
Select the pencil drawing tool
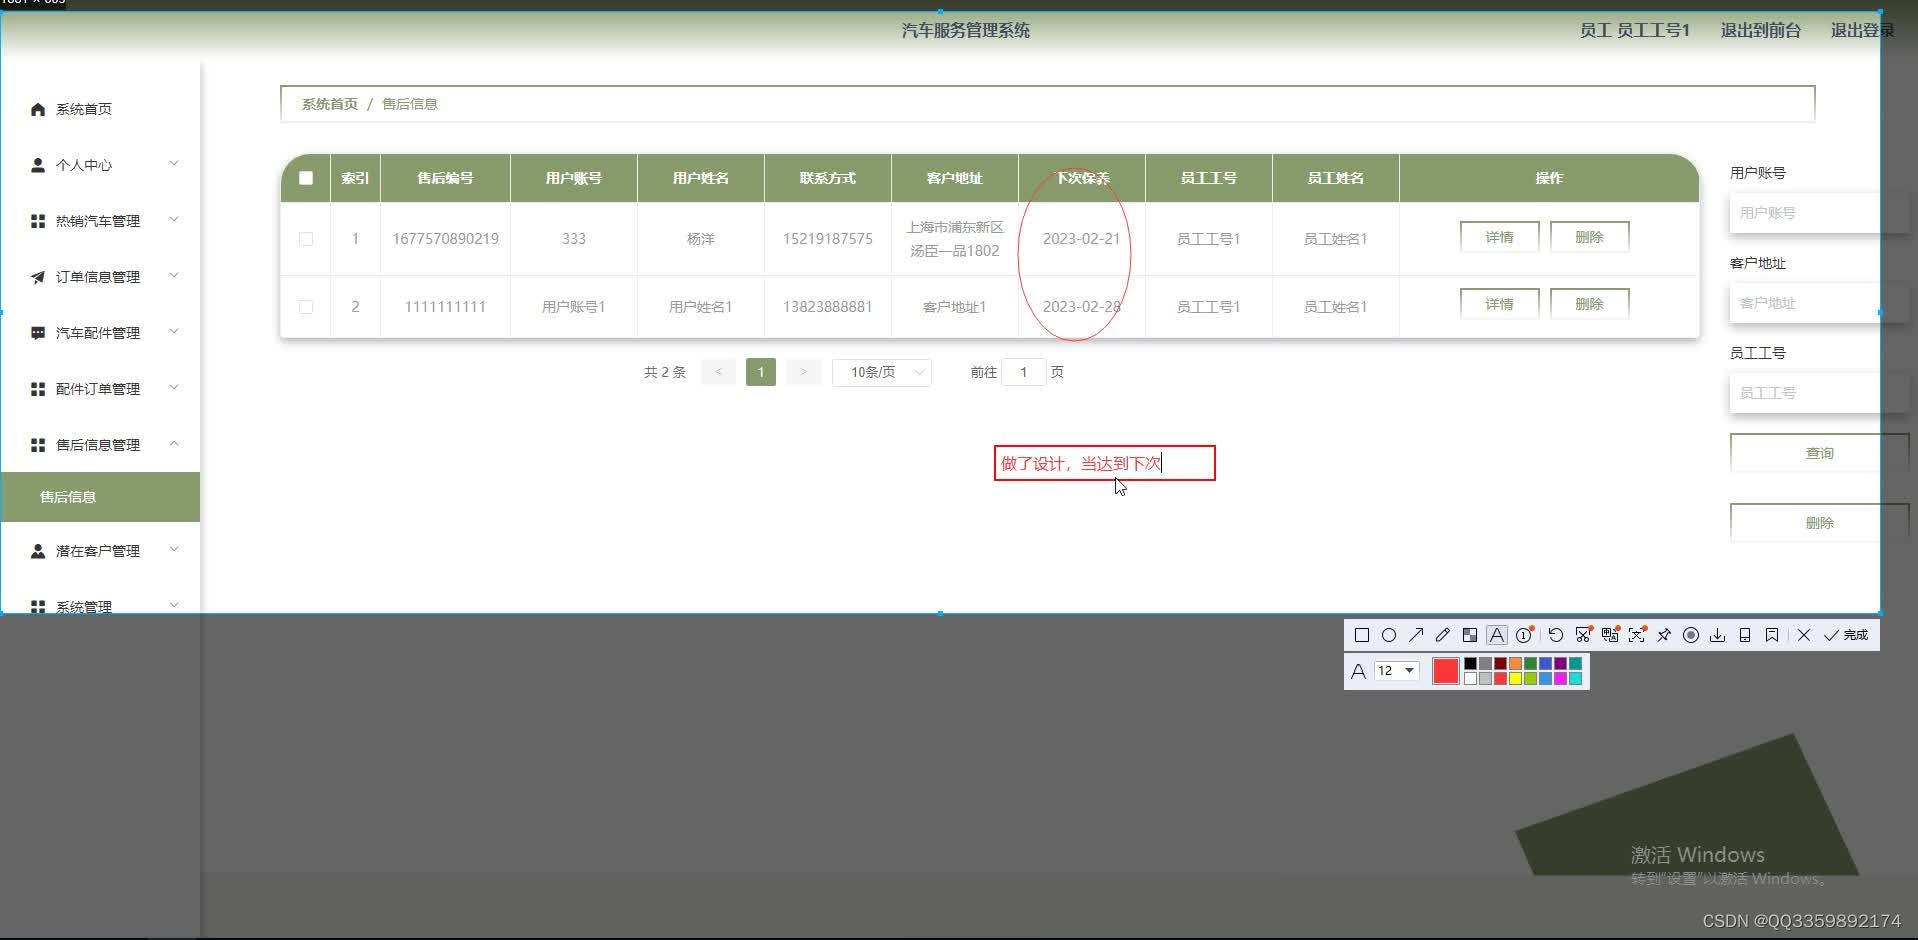click(1442, 635)
